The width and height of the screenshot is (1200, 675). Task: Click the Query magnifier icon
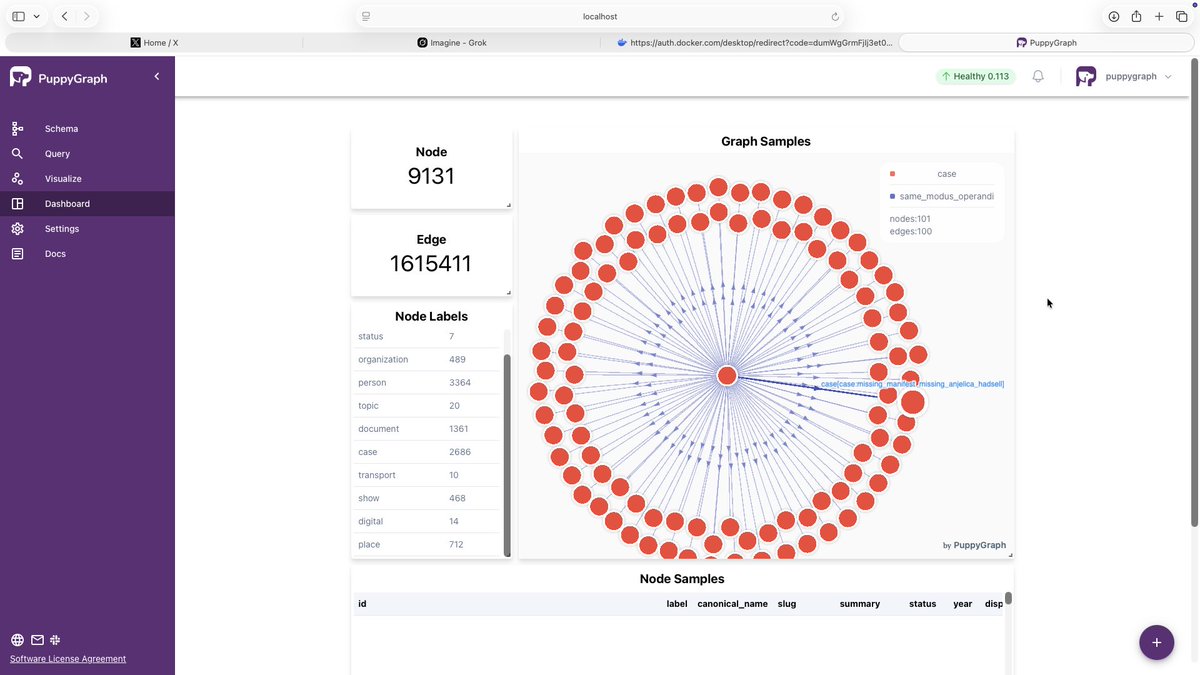17,154
